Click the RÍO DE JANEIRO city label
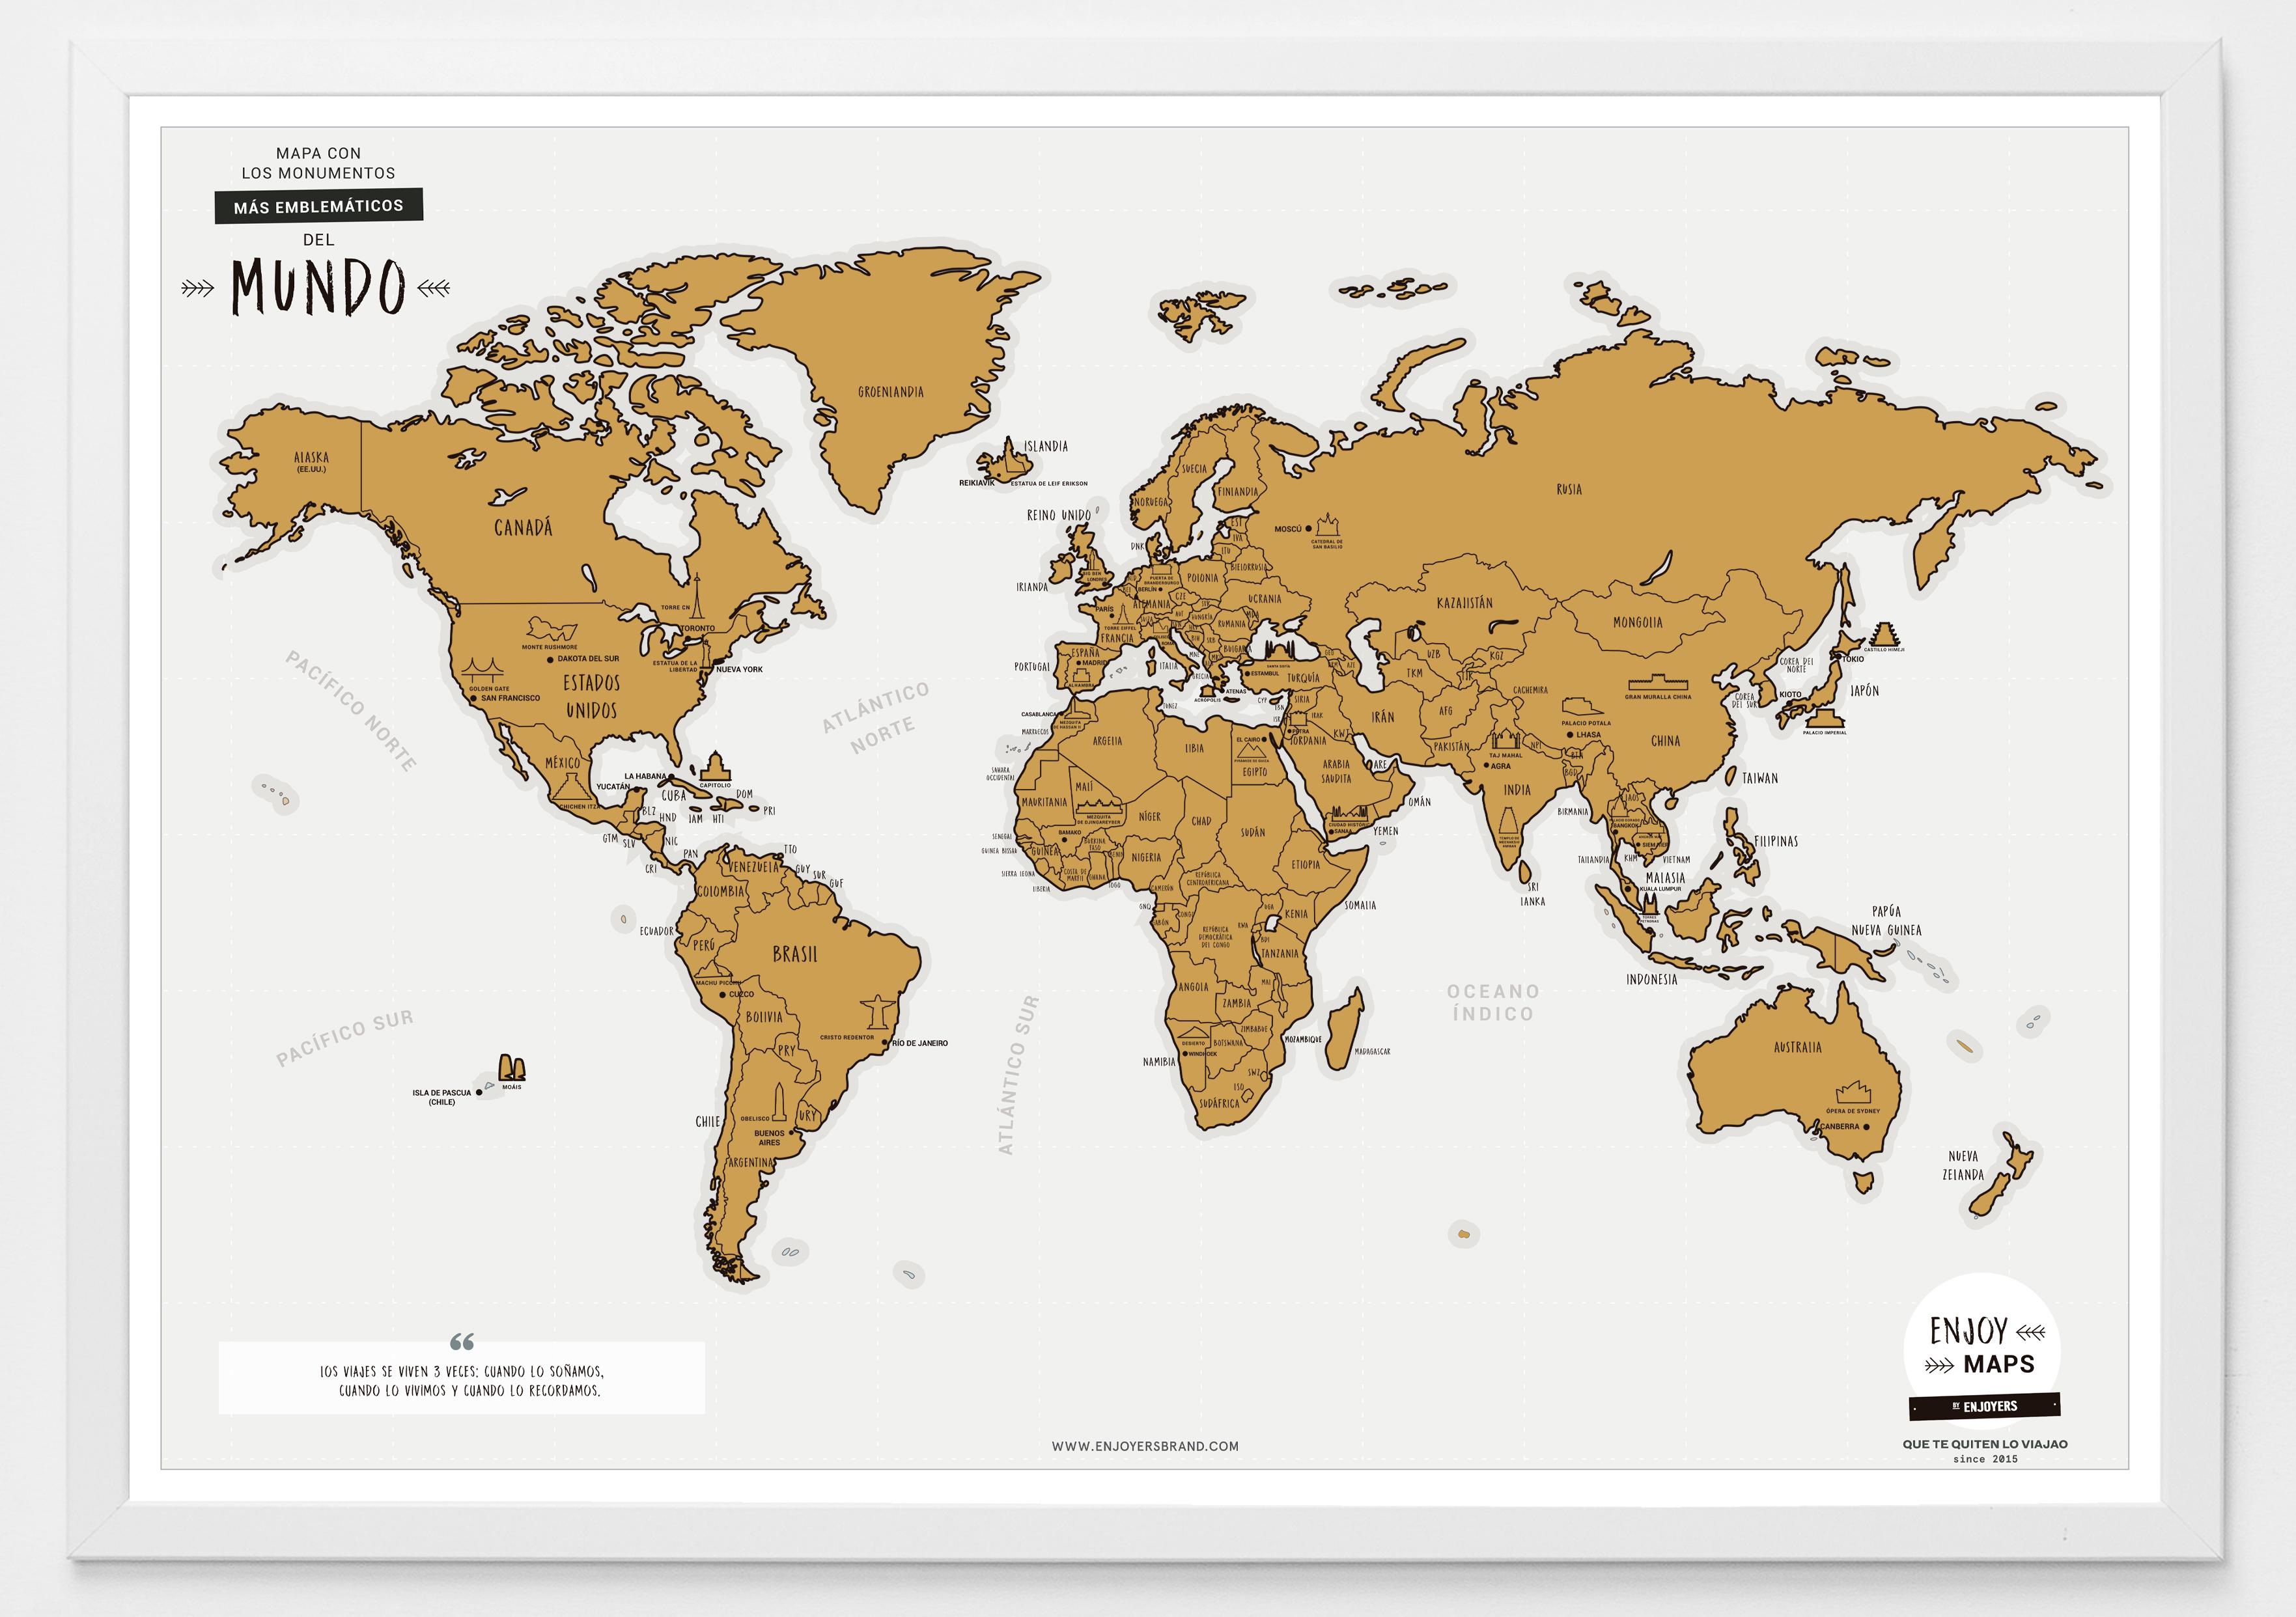The height and width of the screenshot is (1617, 2296). point(920,1043)
